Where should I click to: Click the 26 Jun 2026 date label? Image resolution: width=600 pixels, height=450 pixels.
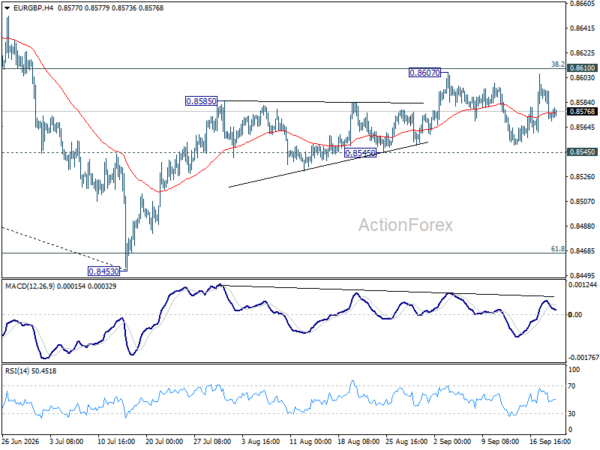coord(21,441)
